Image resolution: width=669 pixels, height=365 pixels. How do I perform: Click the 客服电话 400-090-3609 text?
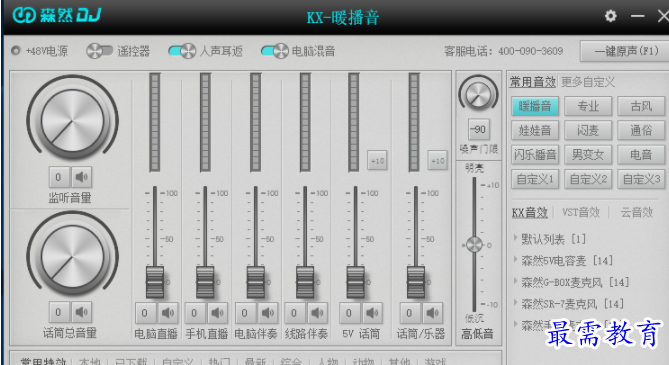coord(504,51)
